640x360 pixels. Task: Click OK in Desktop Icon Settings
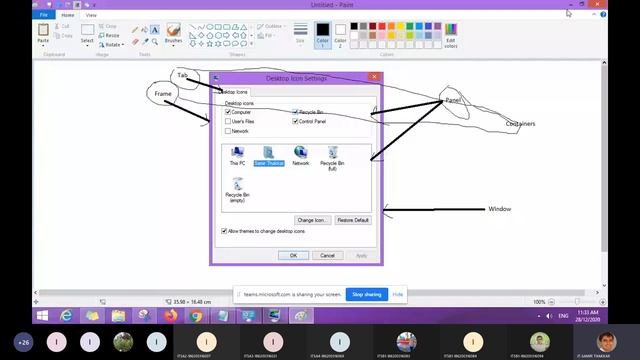point(293,256)
